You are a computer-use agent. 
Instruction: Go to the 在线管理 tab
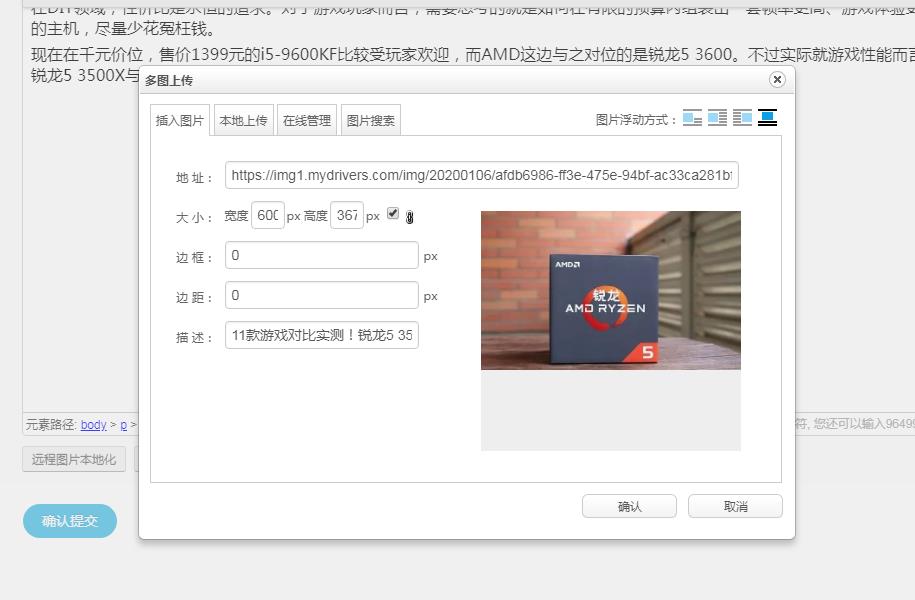point(307,120)
